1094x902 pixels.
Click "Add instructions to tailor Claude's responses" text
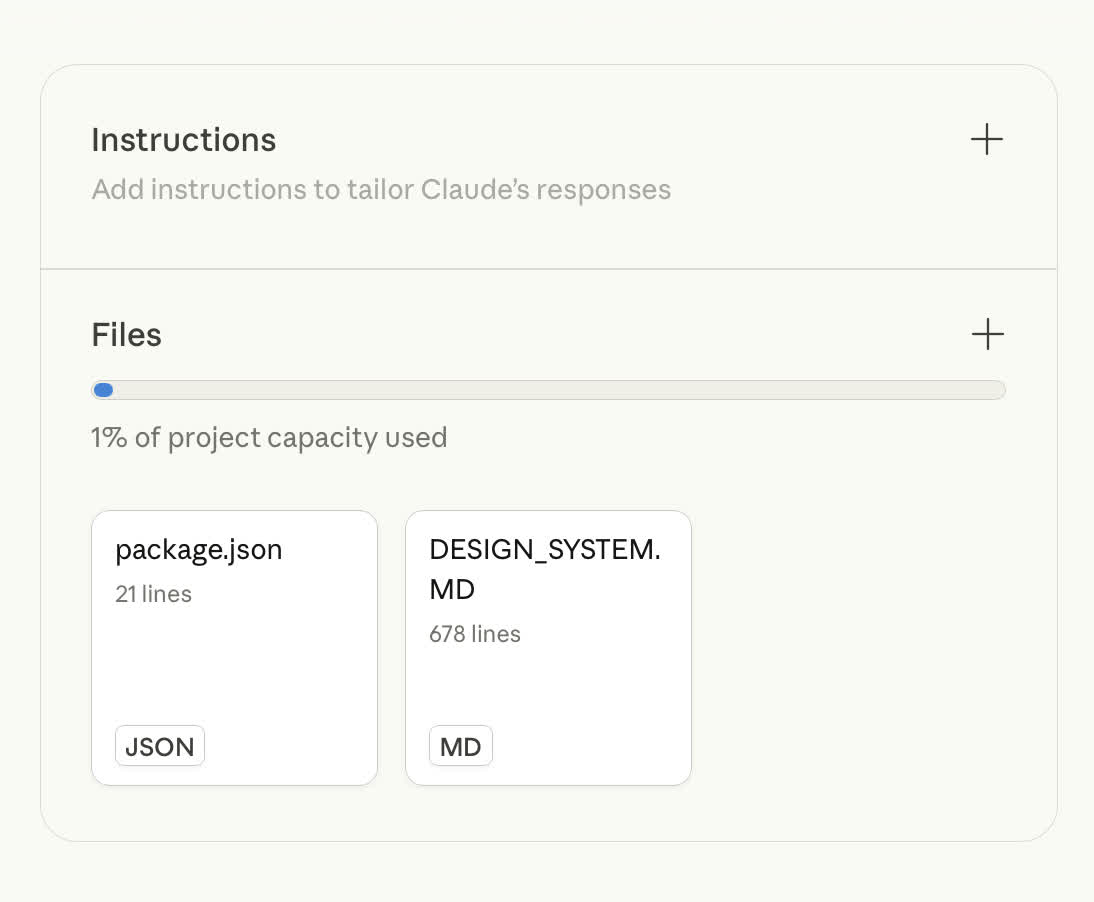click(x=381, y=189)
